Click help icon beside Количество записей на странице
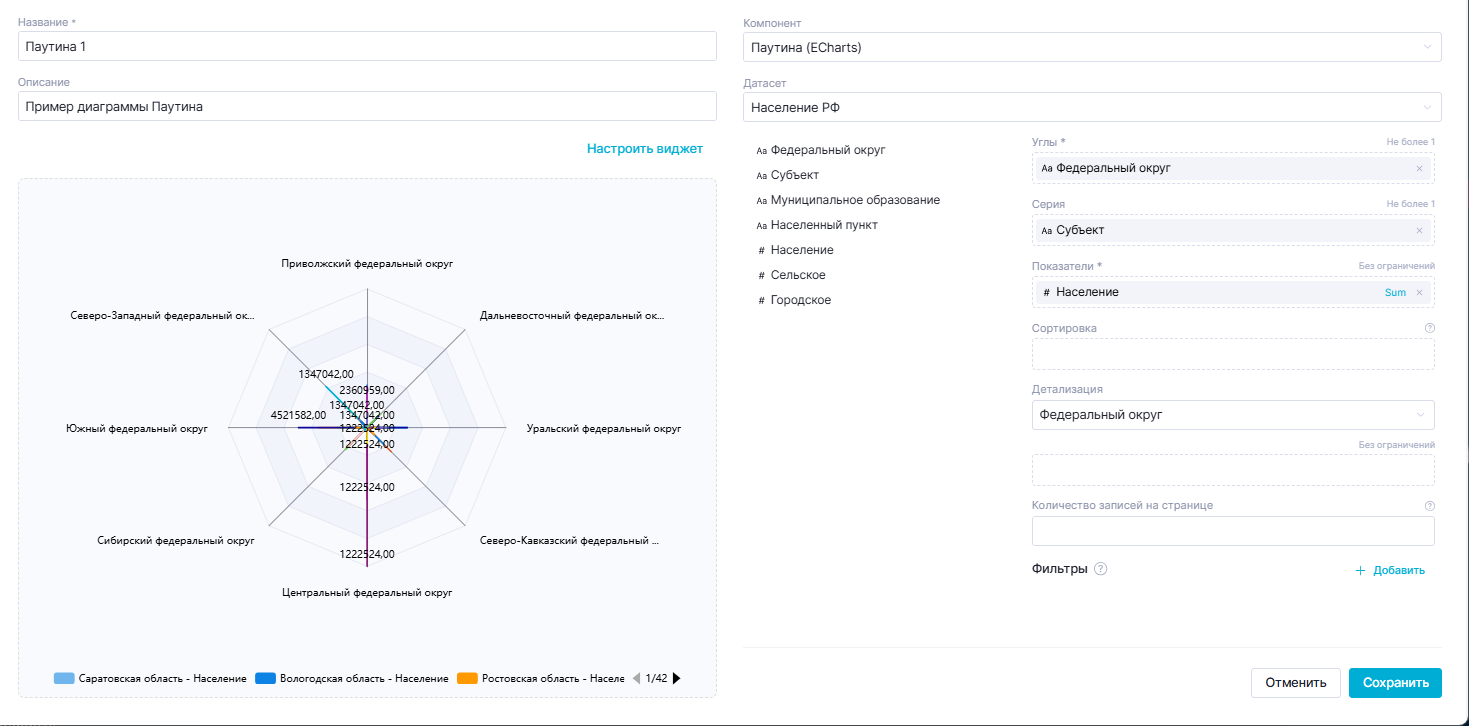Image resolution: width=1469 pixels, height=726 pixels. coord(1429,506)
